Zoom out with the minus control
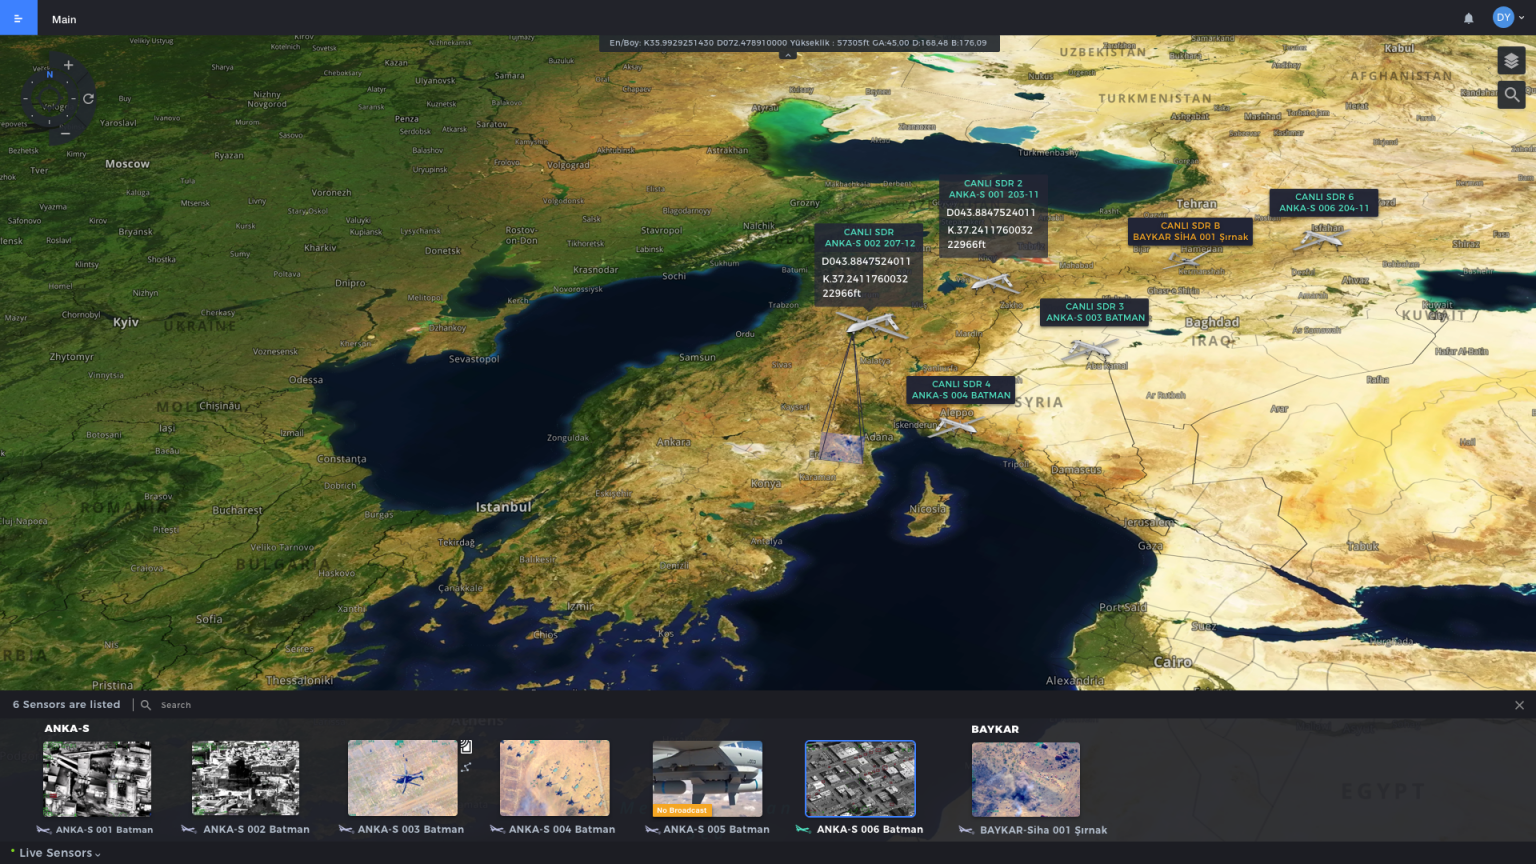 pos(65,133)
